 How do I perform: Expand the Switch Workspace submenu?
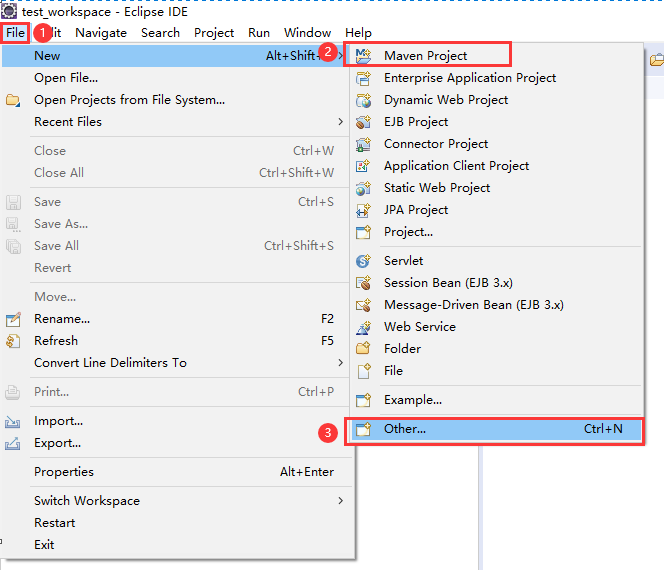point(340,501)
